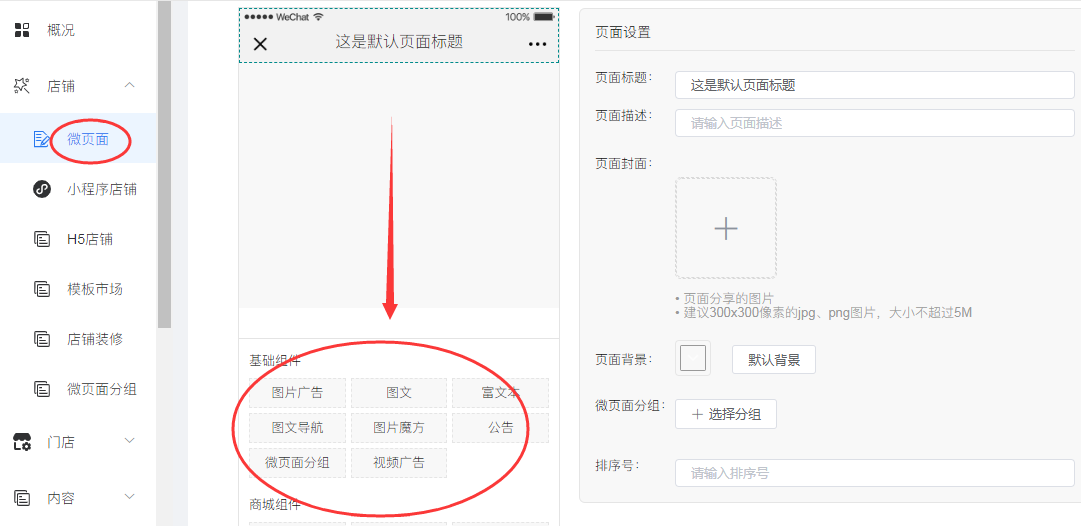The image size is (1081, 526).
Task: Add the 公告 component
Action: coord(501,427)
